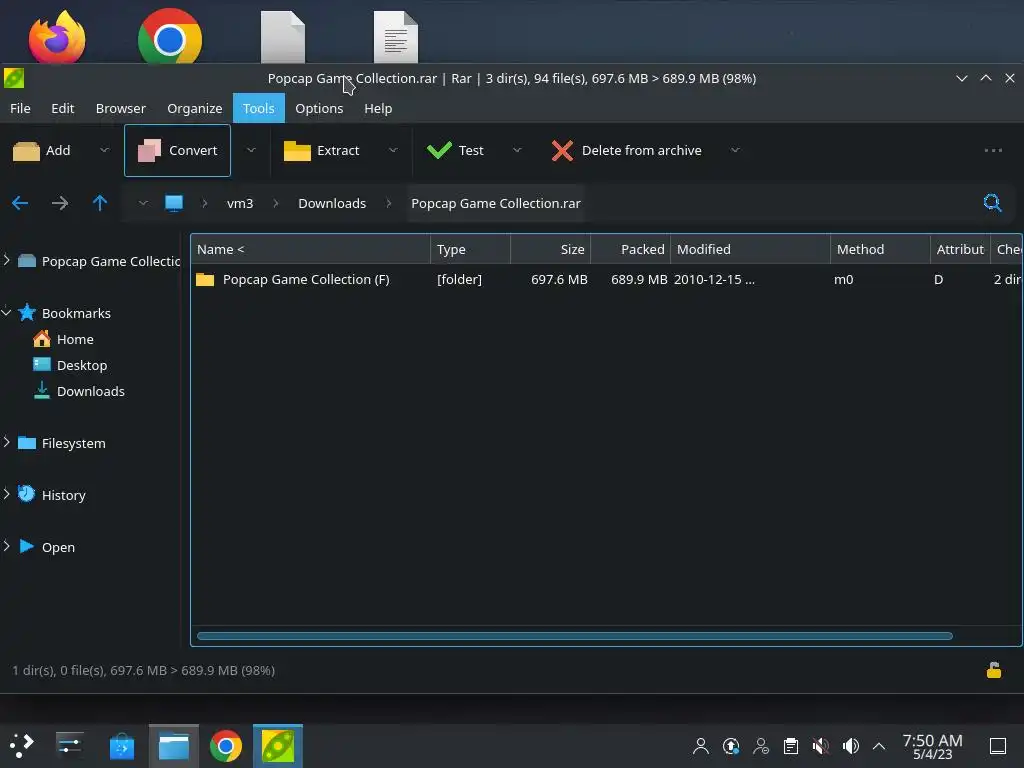Viewport: 1024px width, 768px height.
Task: Click the PeaZip title bar app icon
Action: click(x=14, y=78)
